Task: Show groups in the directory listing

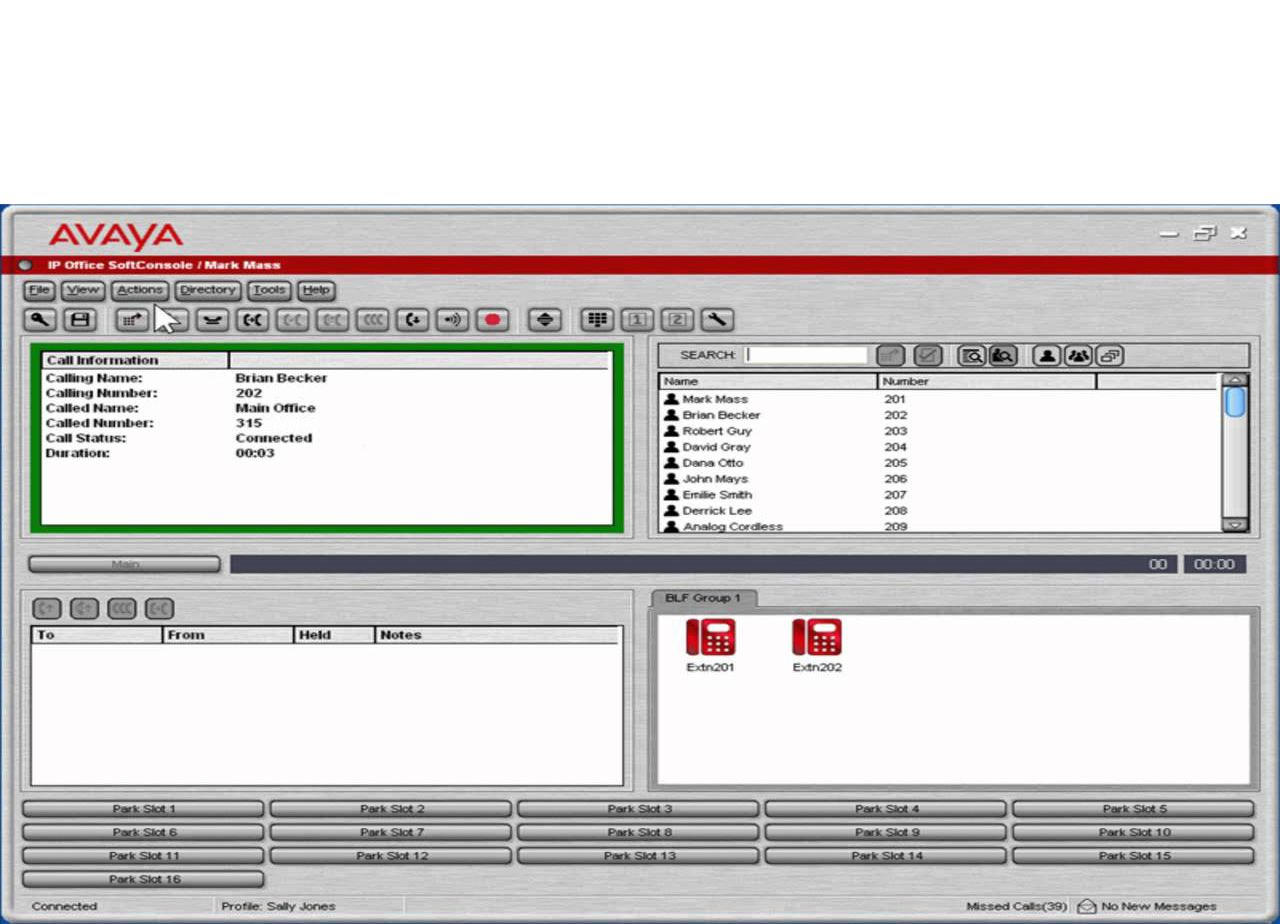Action: pos(1078,355)
